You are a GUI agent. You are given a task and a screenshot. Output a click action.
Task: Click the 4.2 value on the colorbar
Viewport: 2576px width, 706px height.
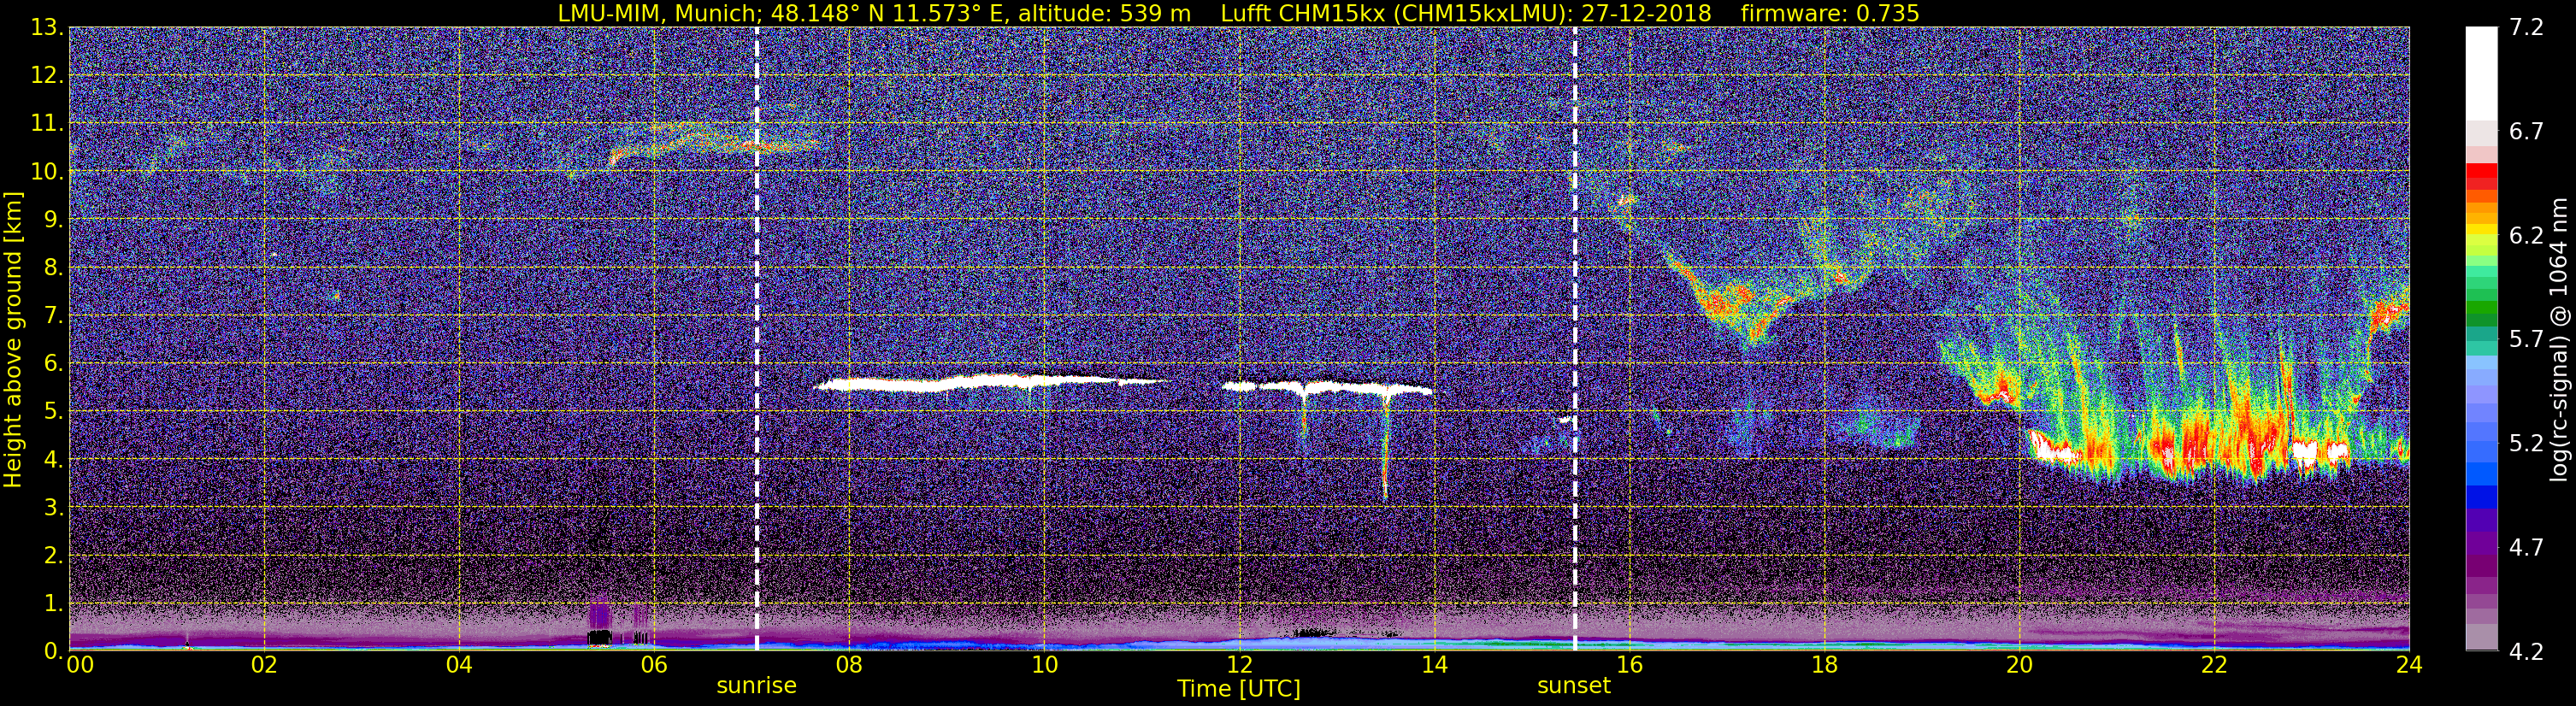pyautogui.click(x=2526, y=652)
